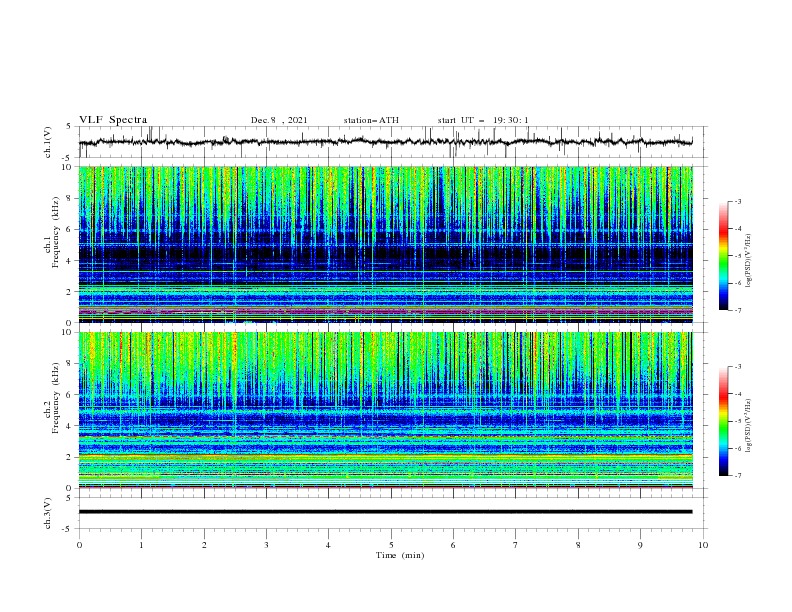Click the "2" kHz tick on ch.2 spectrogram
Viewport: 792px width, 612px height.
tap(69, 457)
